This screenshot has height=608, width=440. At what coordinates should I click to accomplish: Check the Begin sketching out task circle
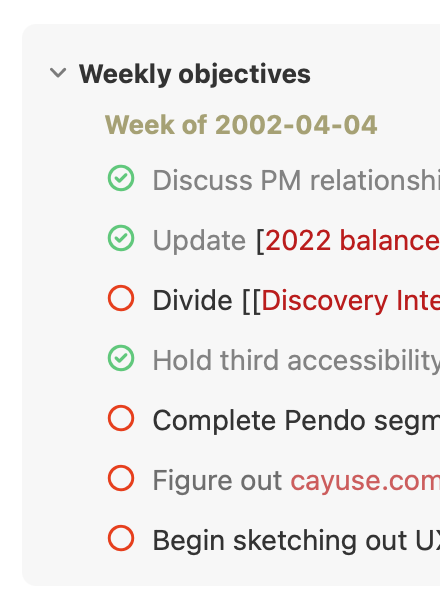pos(121,538)
